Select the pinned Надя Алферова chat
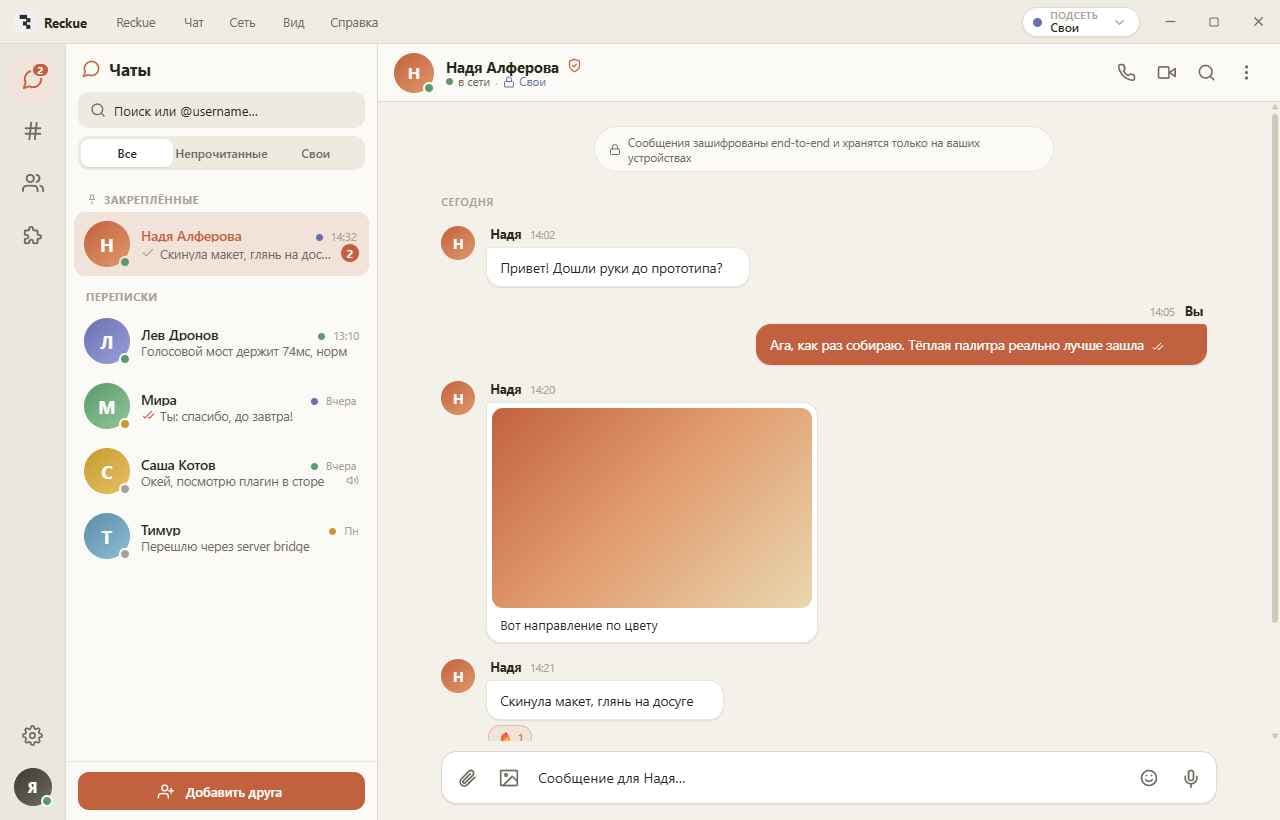Viewport: 1280px width, 820px height. tap(221, 244)
